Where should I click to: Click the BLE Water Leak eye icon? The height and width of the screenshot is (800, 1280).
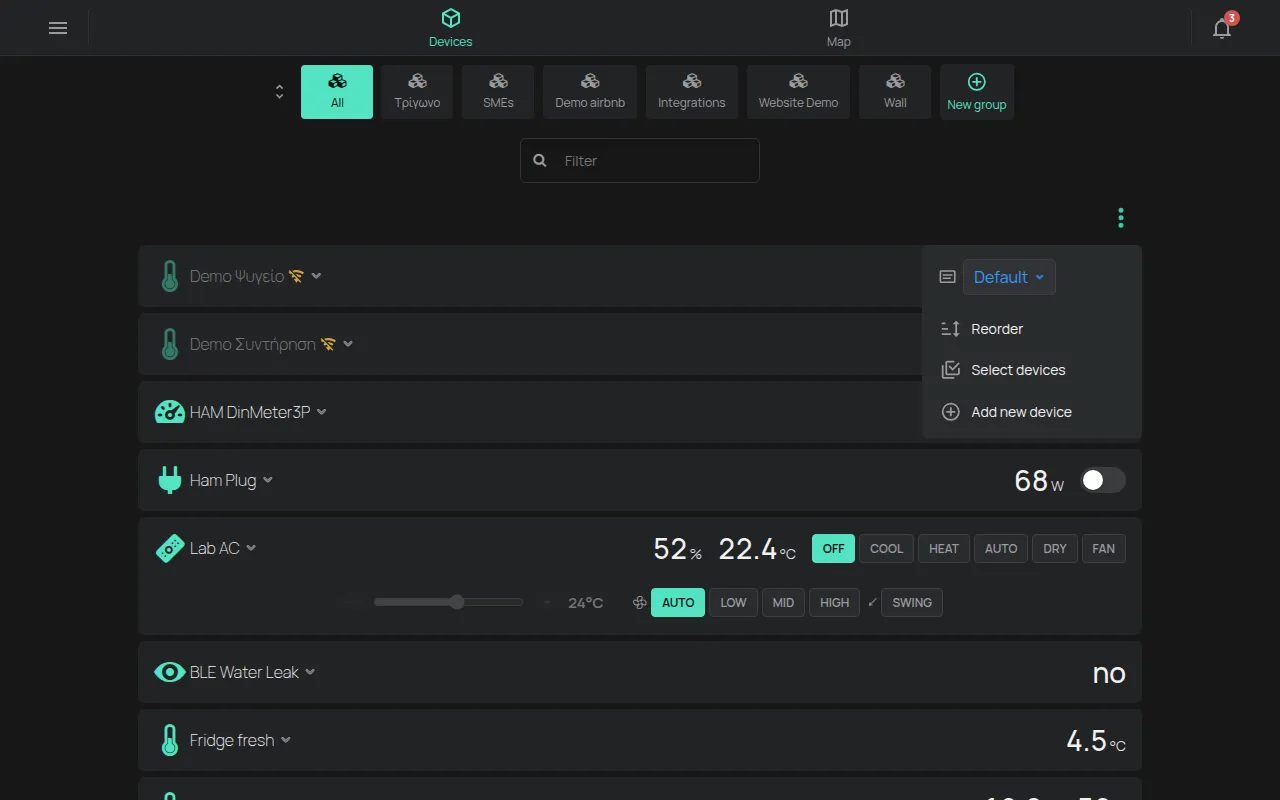point(170,672)
